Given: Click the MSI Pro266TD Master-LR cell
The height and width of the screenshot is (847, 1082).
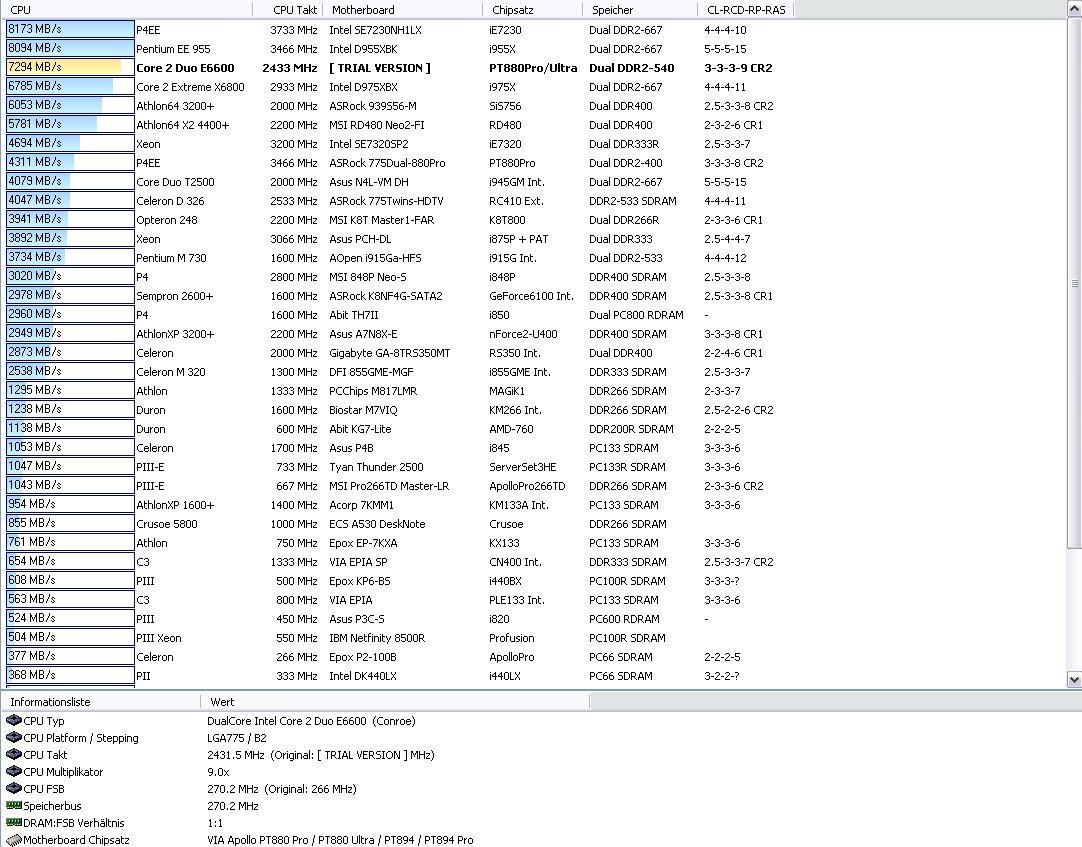Looking at the screenshot, I should coord(389,485).
